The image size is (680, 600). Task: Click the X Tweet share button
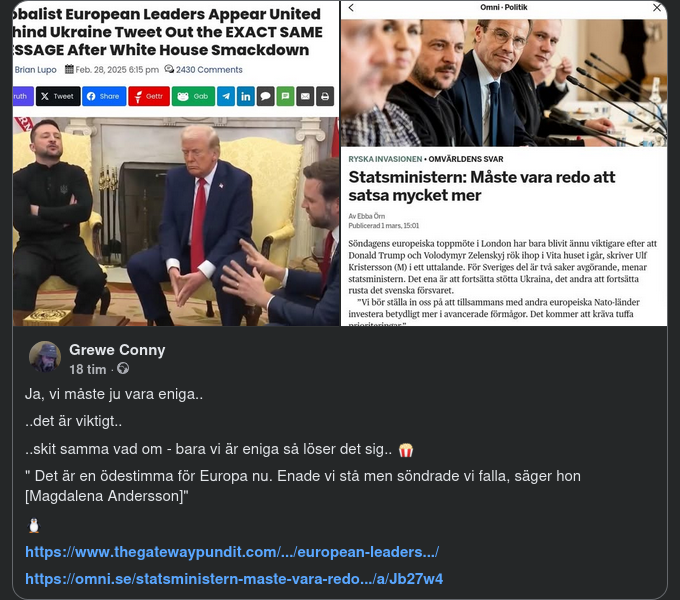tap(58, 96)
